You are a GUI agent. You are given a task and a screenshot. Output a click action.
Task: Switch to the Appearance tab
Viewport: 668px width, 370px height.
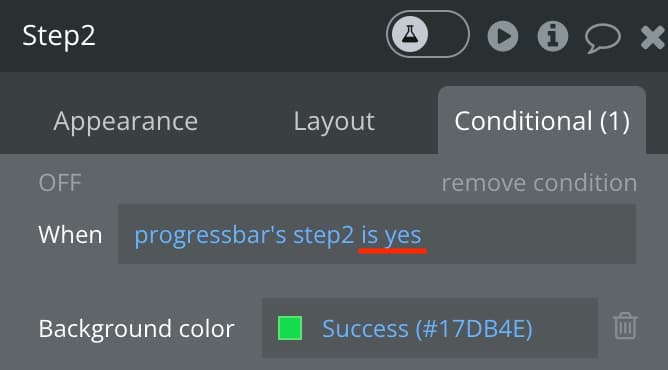click(126, 121)
